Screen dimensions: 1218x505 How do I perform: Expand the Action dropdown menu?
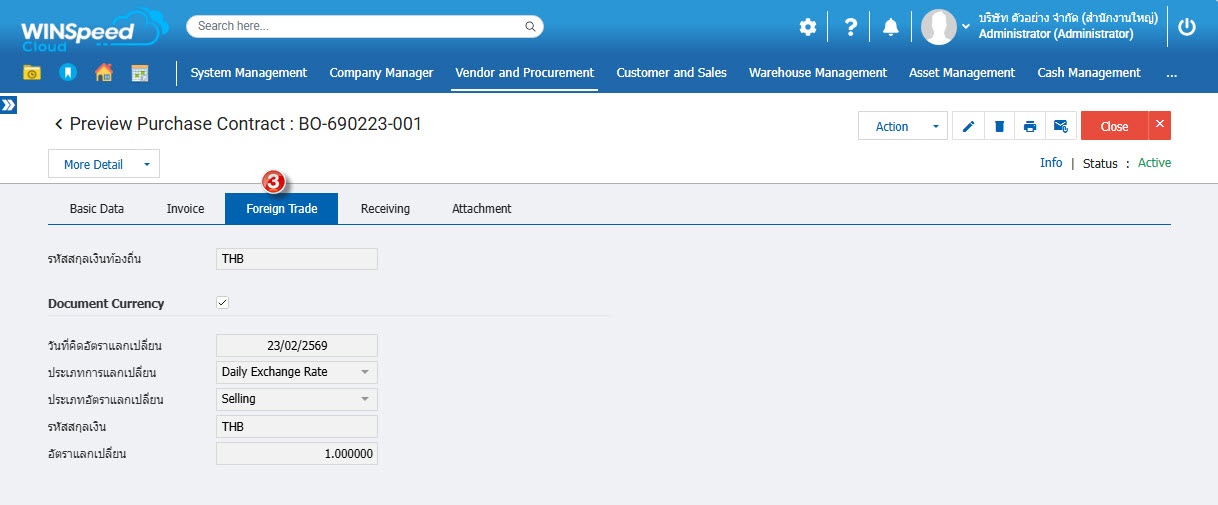click(902, 126)
